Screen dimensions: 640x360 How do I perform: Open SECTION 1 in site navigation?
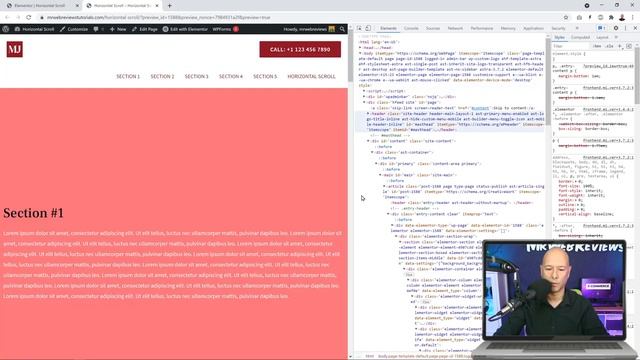point(128,76)
